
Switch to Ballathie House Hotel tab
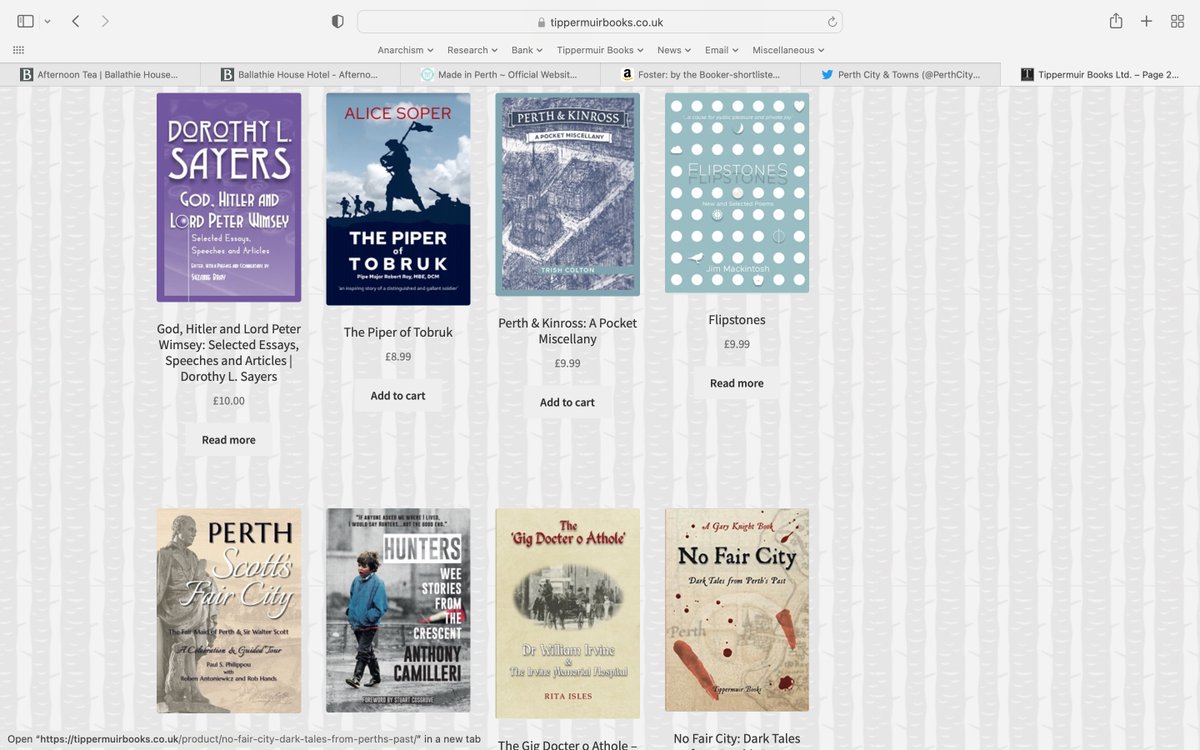[300, 74]
